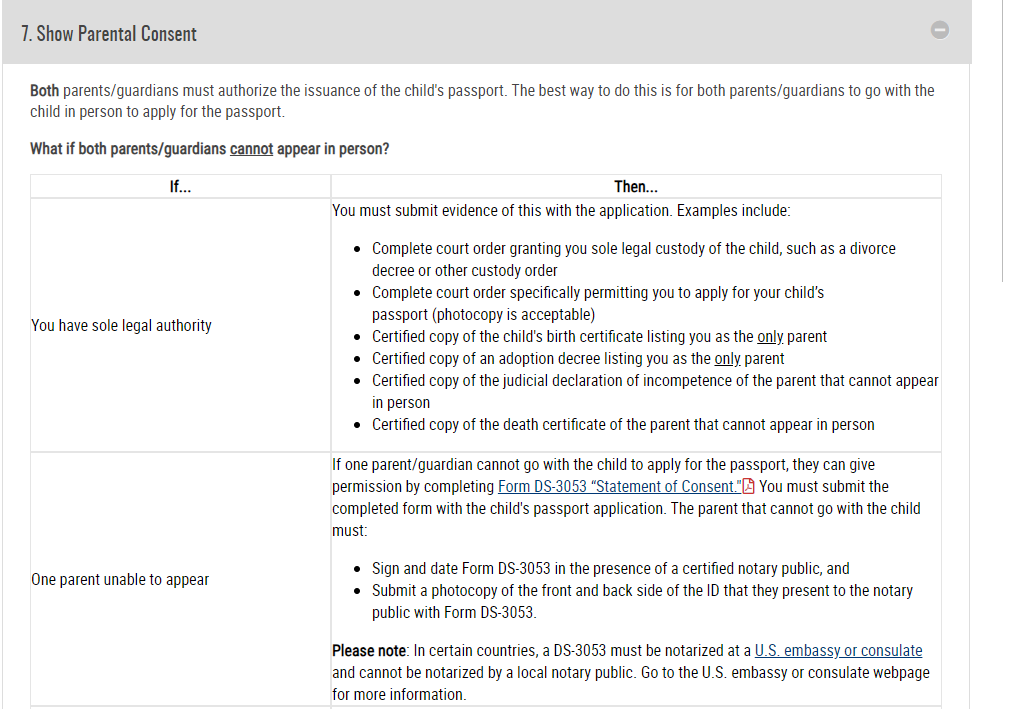Viewport: 1010px width, 709px height.
Task: Follow the U.S. embassy or consulate link
Action: pyautogui.click(x=838, y=650)
